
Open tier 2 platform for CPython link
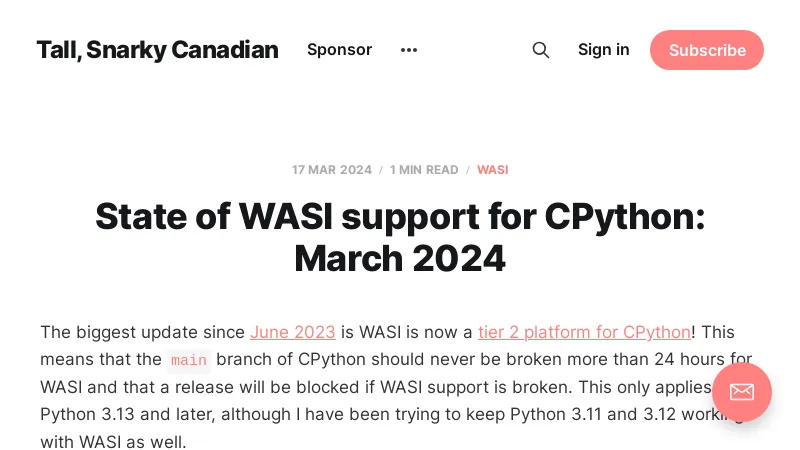tap(584, 332)
